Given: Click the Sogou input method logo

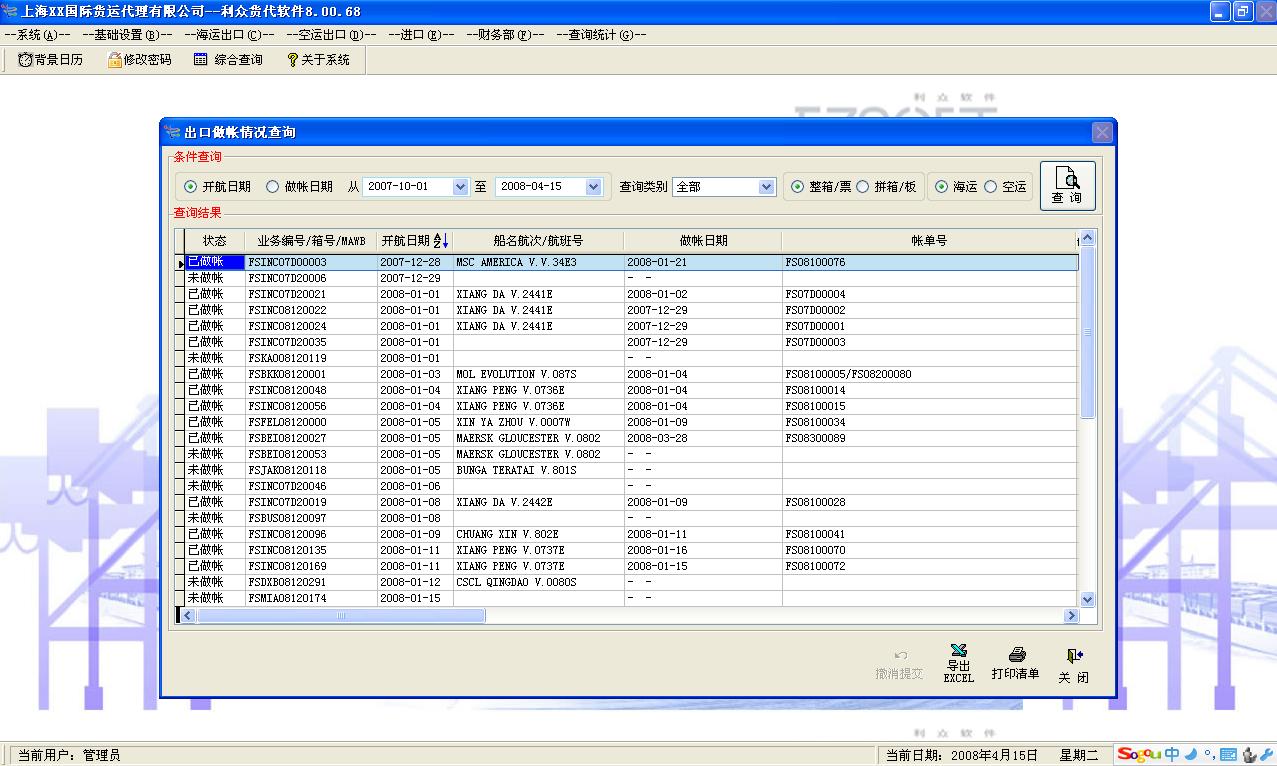Looking at the screenshot, I should coord(1140,754).
